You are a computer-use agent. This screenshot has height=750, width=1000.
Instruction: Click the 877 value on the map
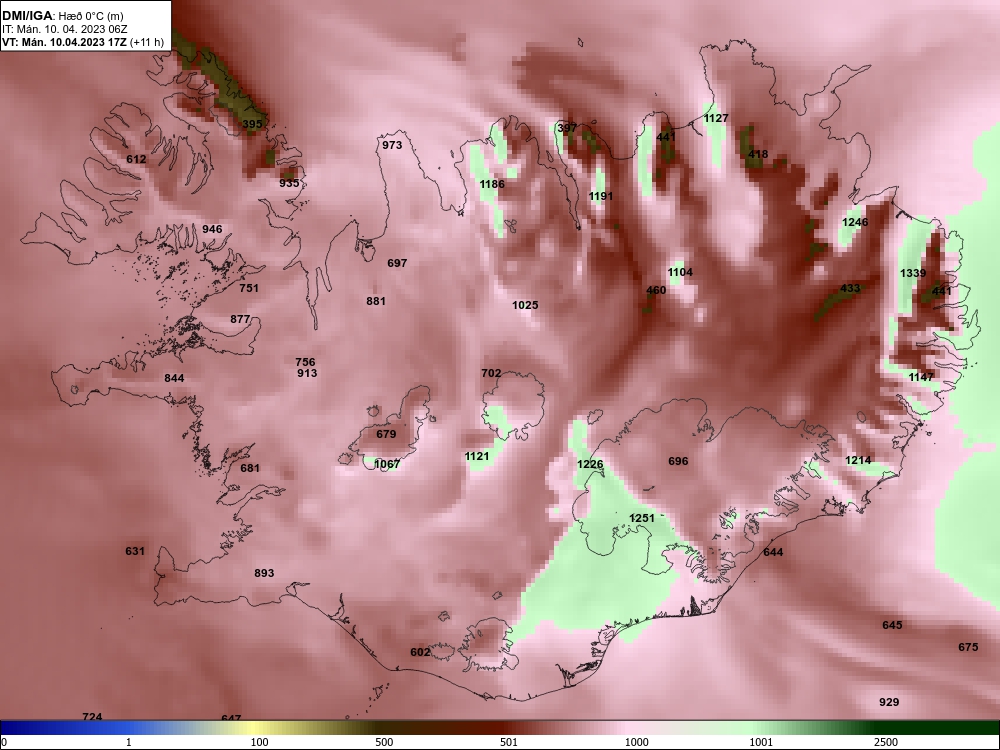pos(240,319)
